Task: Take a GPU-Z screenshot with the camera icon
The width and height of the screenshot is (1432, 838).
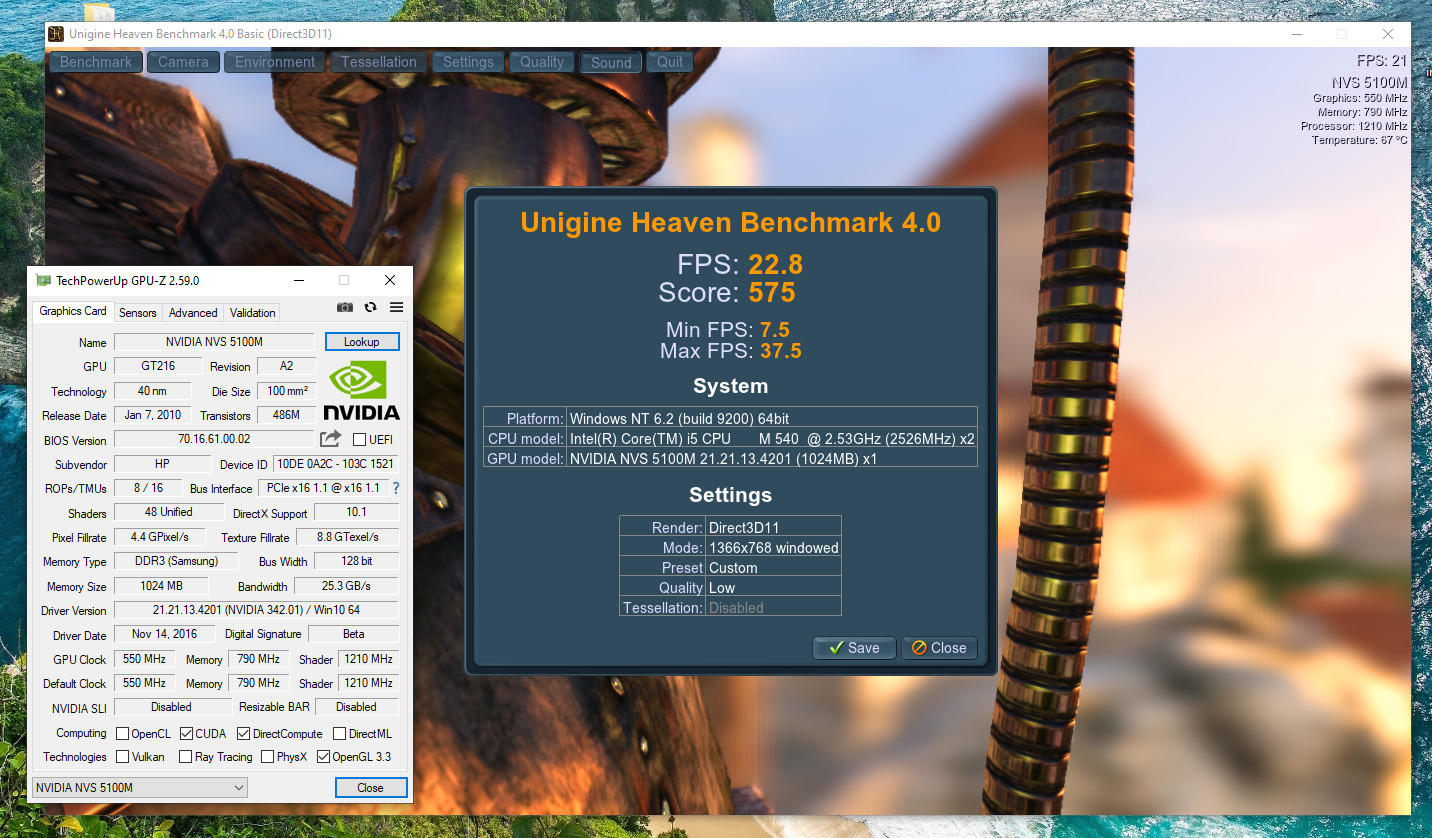Action: (345, 307)
